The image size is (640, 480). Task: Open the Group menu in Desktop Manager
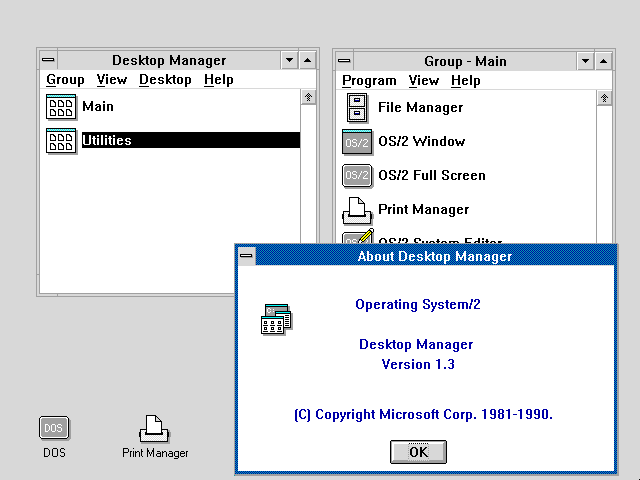(x=65, y=80)
